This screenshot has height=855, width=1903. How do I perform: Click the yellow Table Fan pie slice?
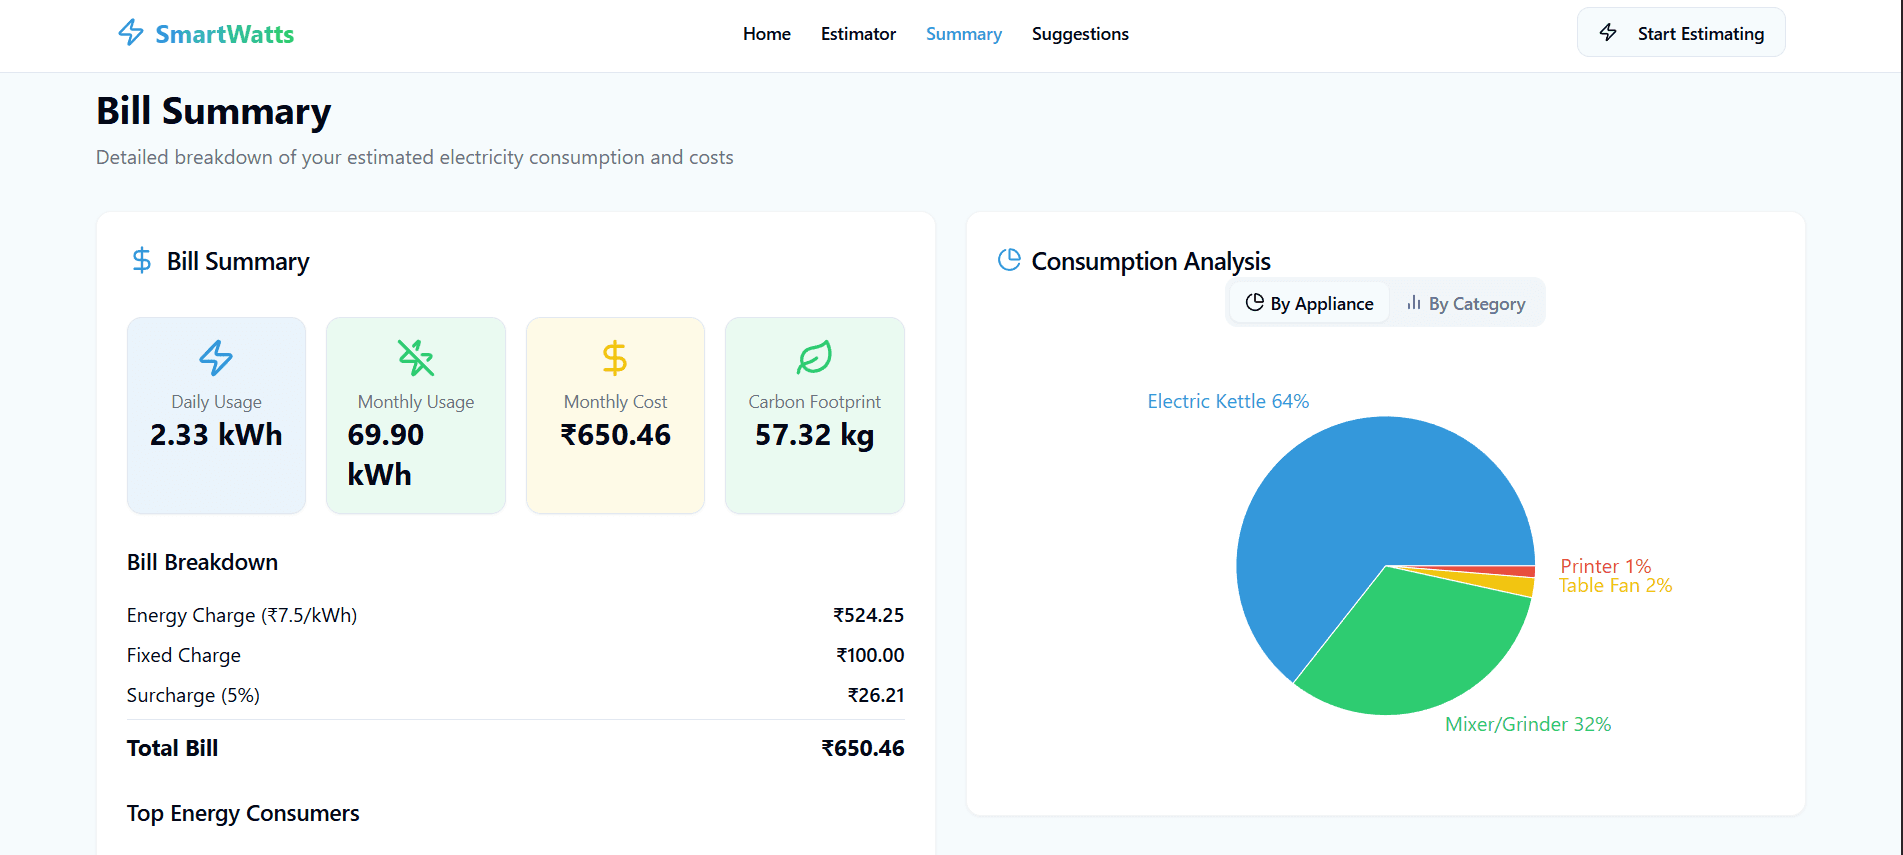click(1510, 584)
